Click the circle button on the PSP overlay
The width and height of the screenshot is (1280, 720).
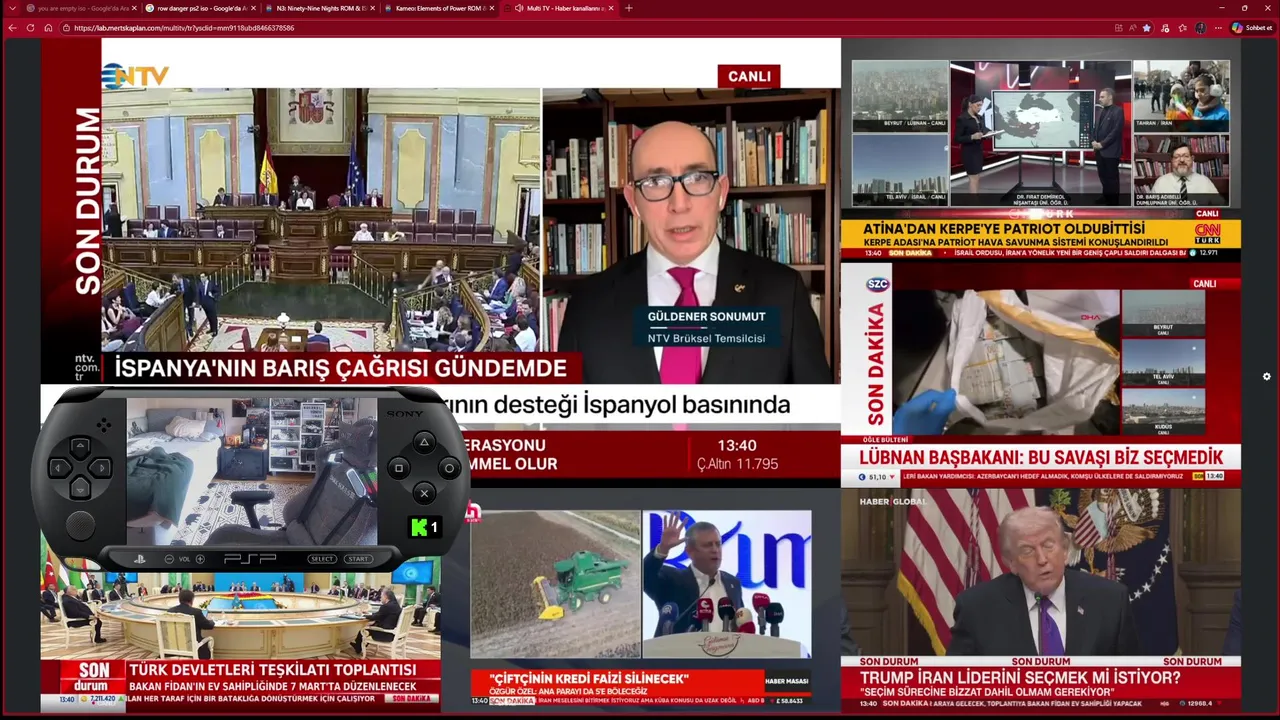click(449, 468)
